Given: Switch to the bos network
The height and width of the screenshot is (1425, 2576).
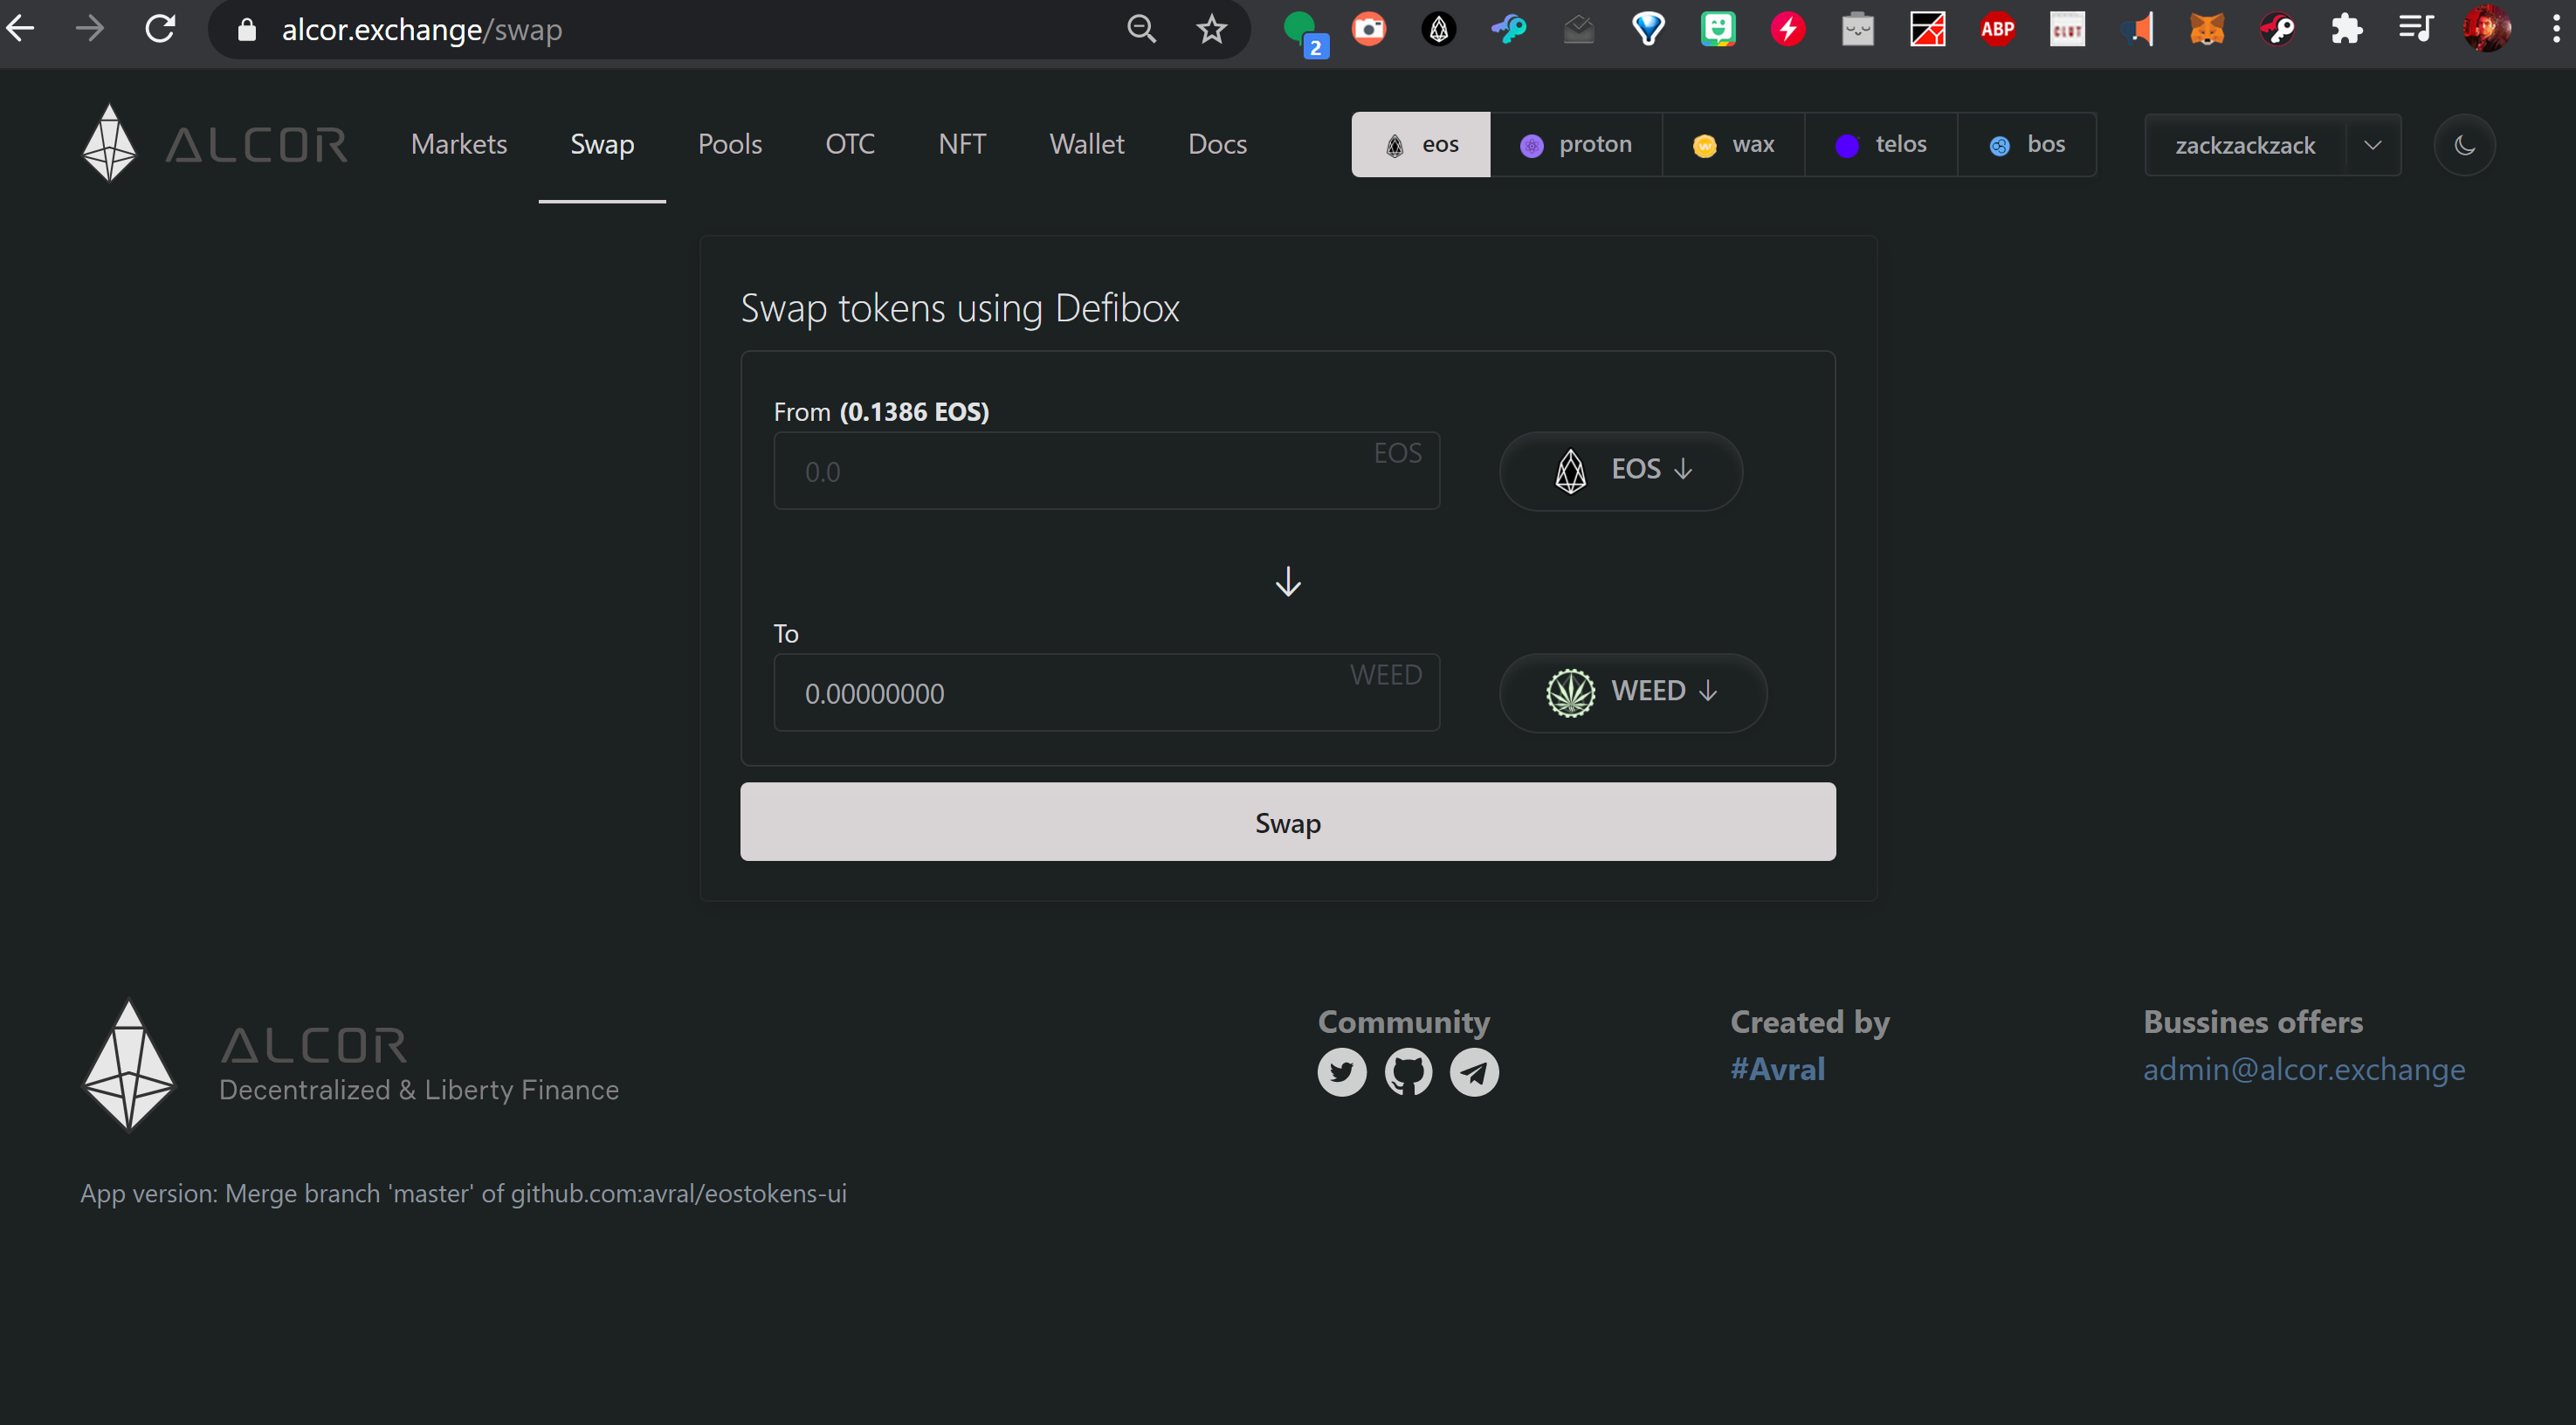Looking at the screenshot, I should 2027,145.
